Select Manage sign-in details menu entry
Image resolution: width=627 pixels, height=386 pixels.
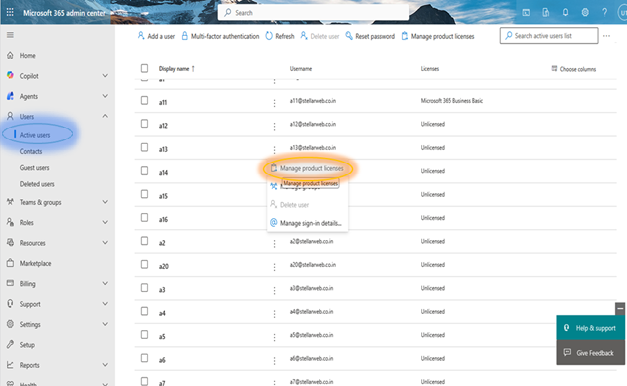pos(306,223)
